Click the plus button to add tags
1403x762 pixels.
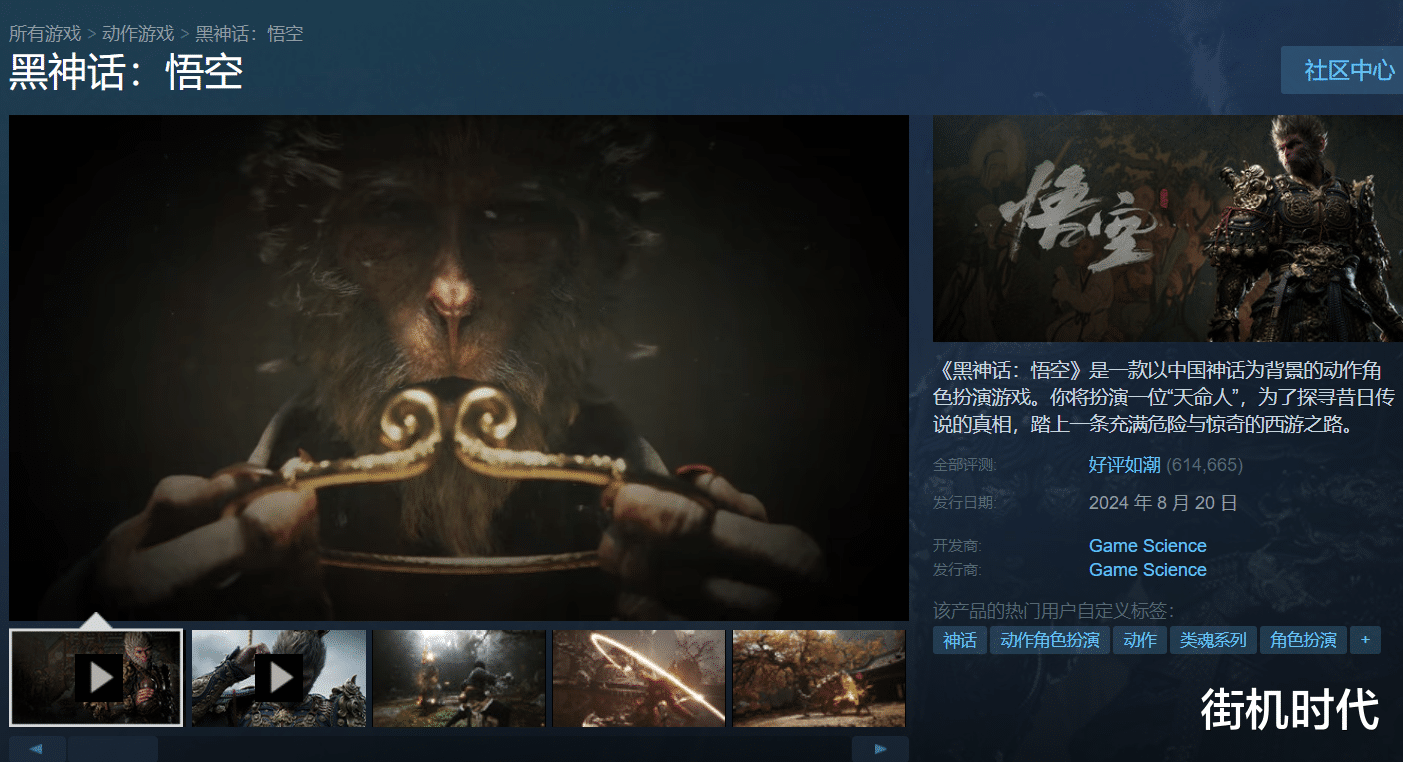1365,640
